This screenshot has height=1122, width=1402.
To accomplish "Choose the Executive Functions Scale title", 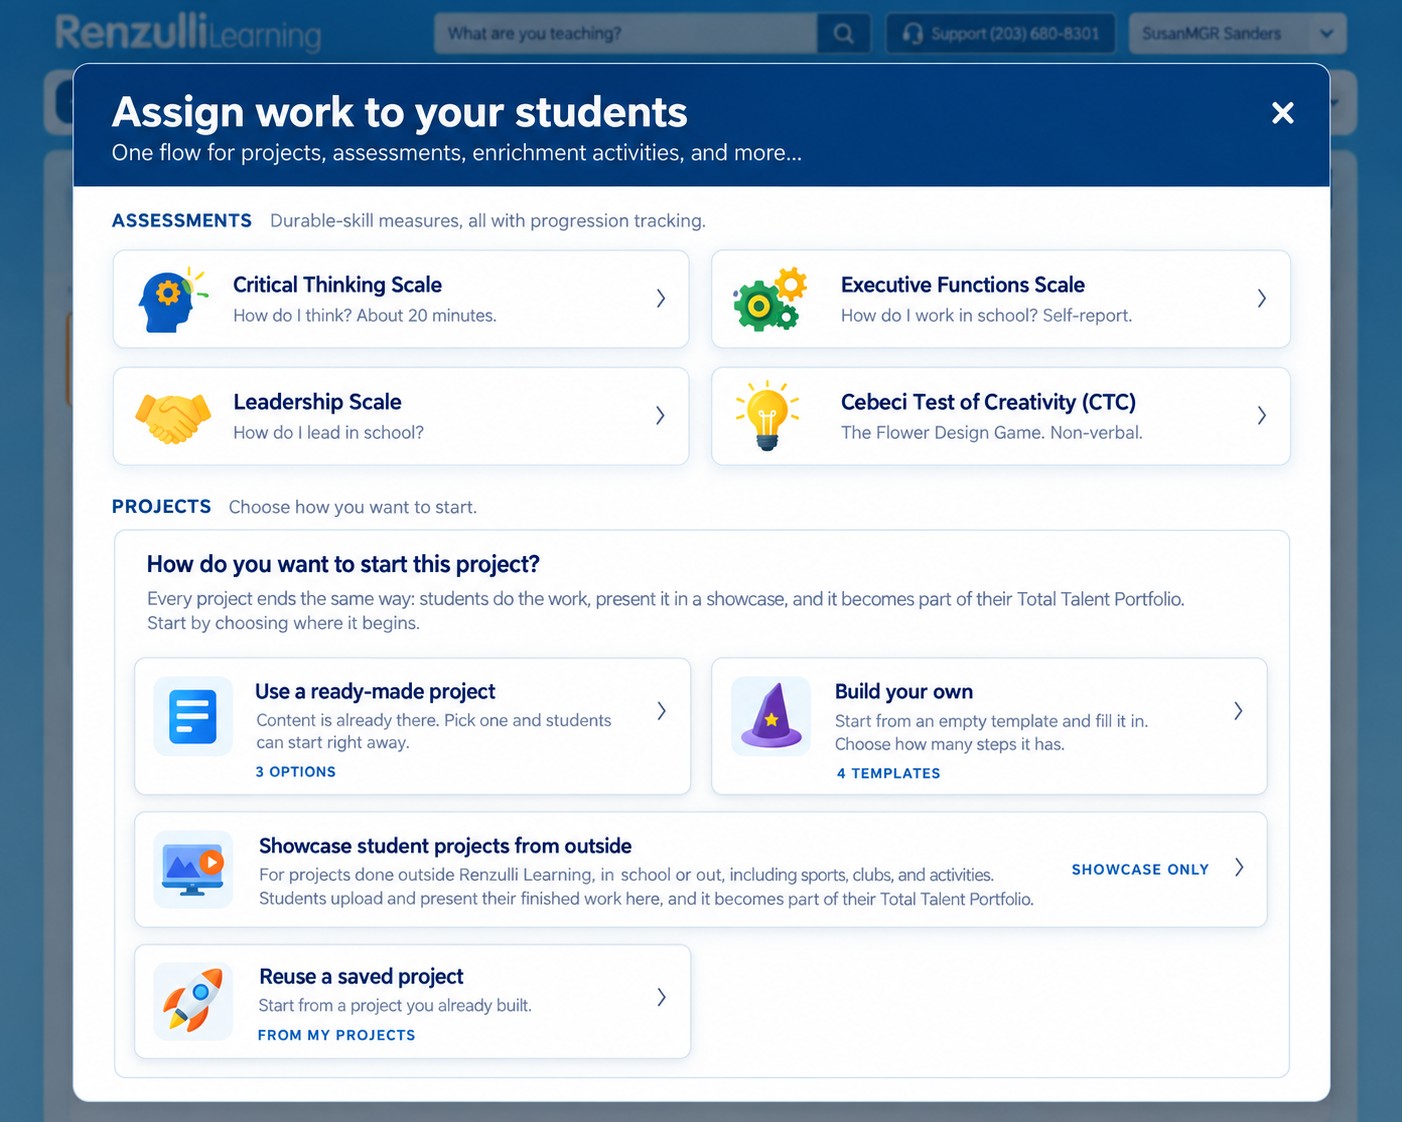I will 963,285.
